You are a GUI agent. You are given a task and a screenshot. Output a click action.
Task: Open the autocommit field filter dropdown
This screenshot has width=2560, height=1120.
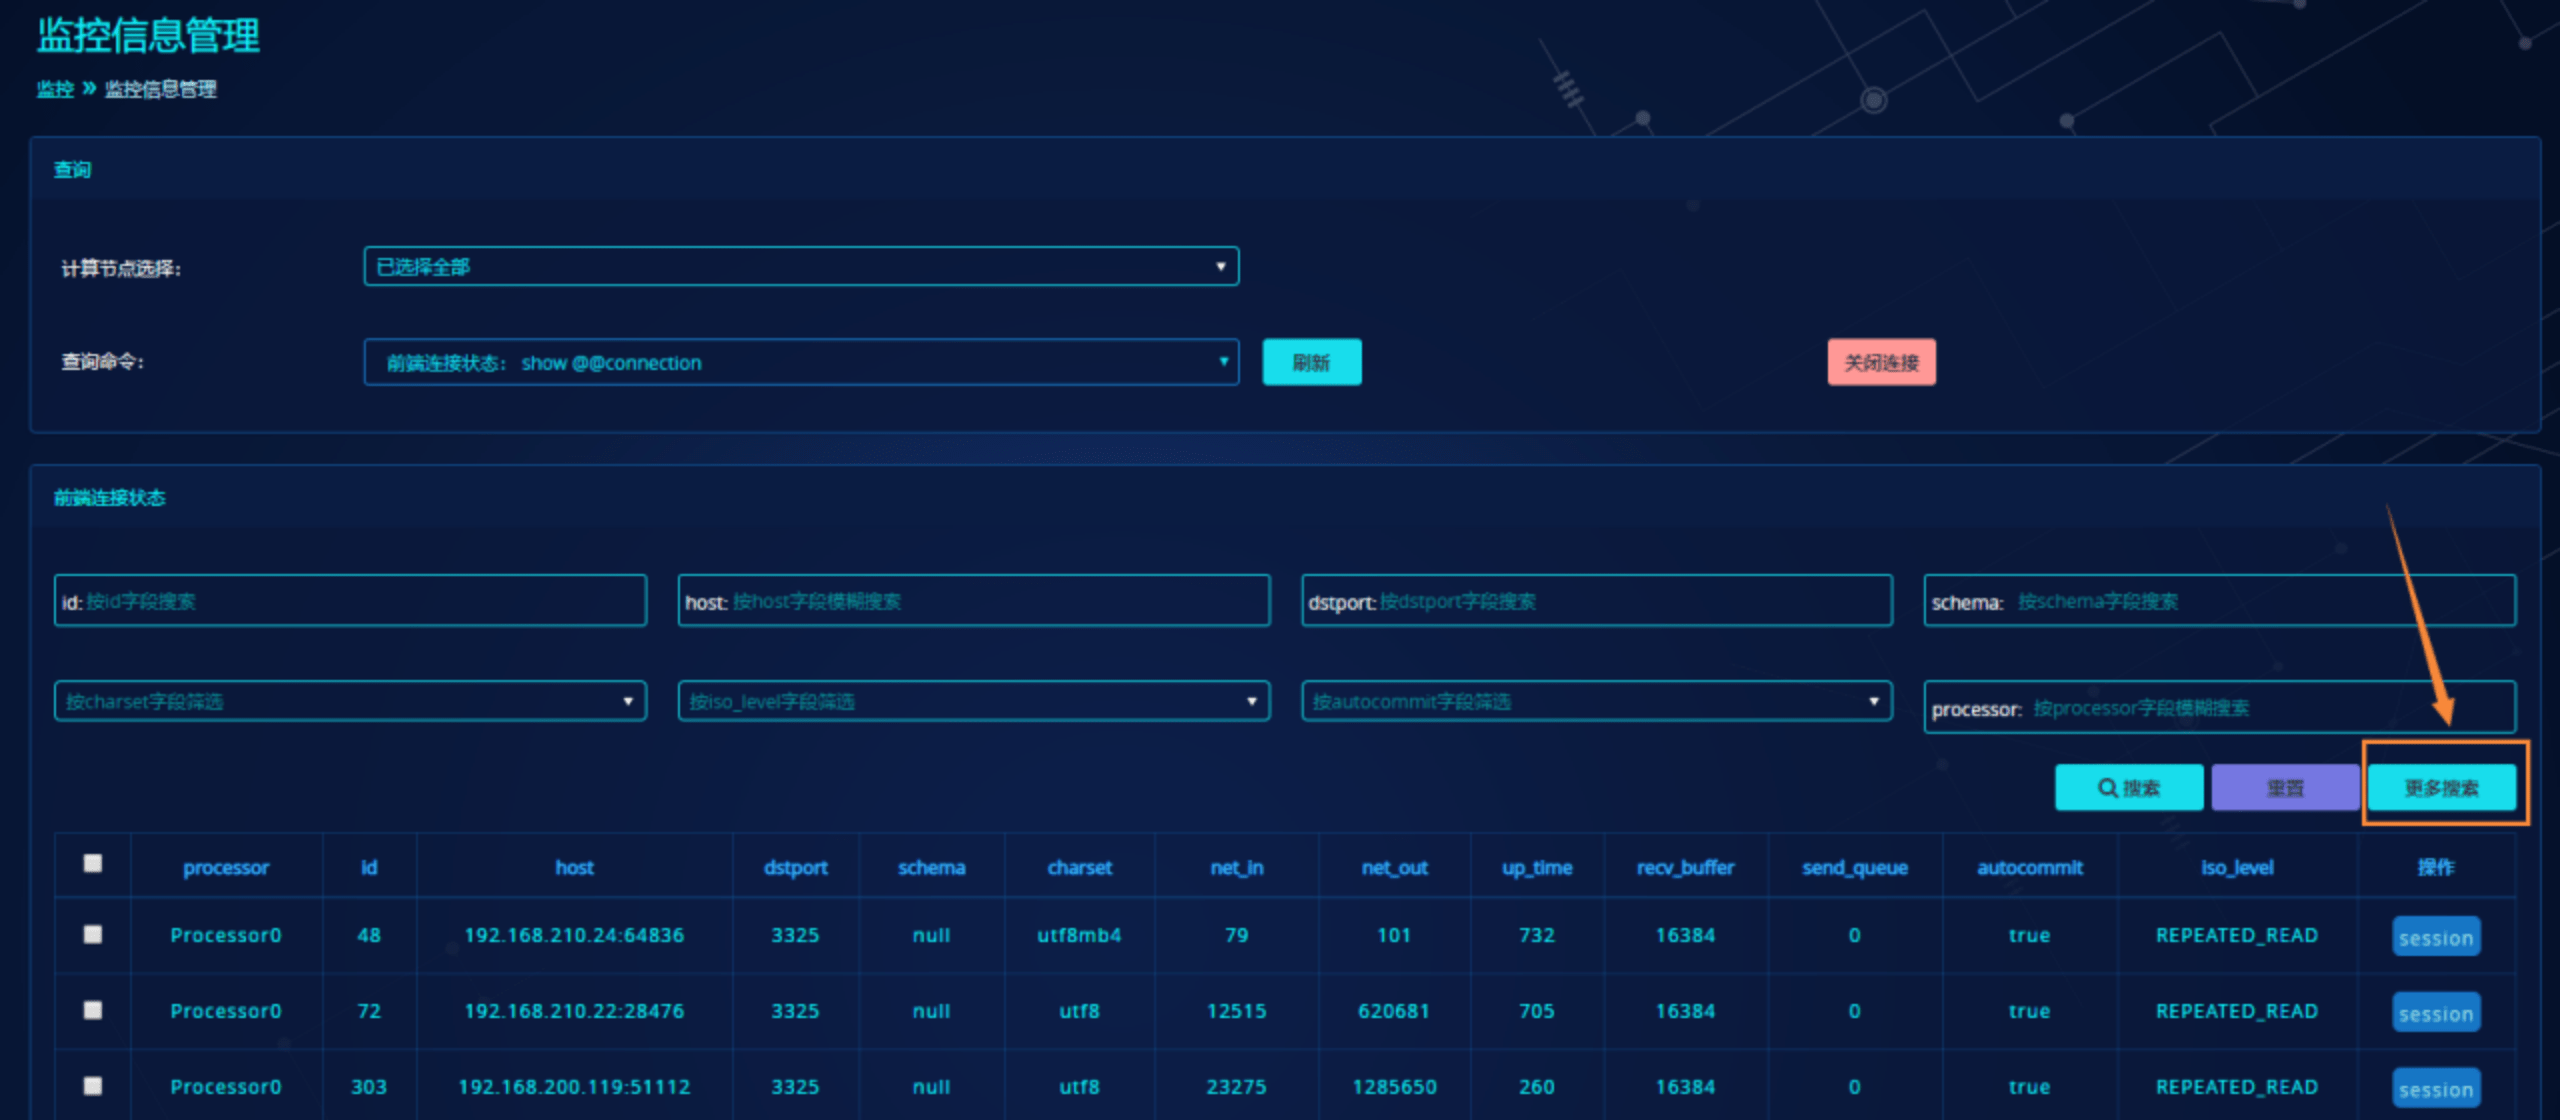[x=1596, y=702]
